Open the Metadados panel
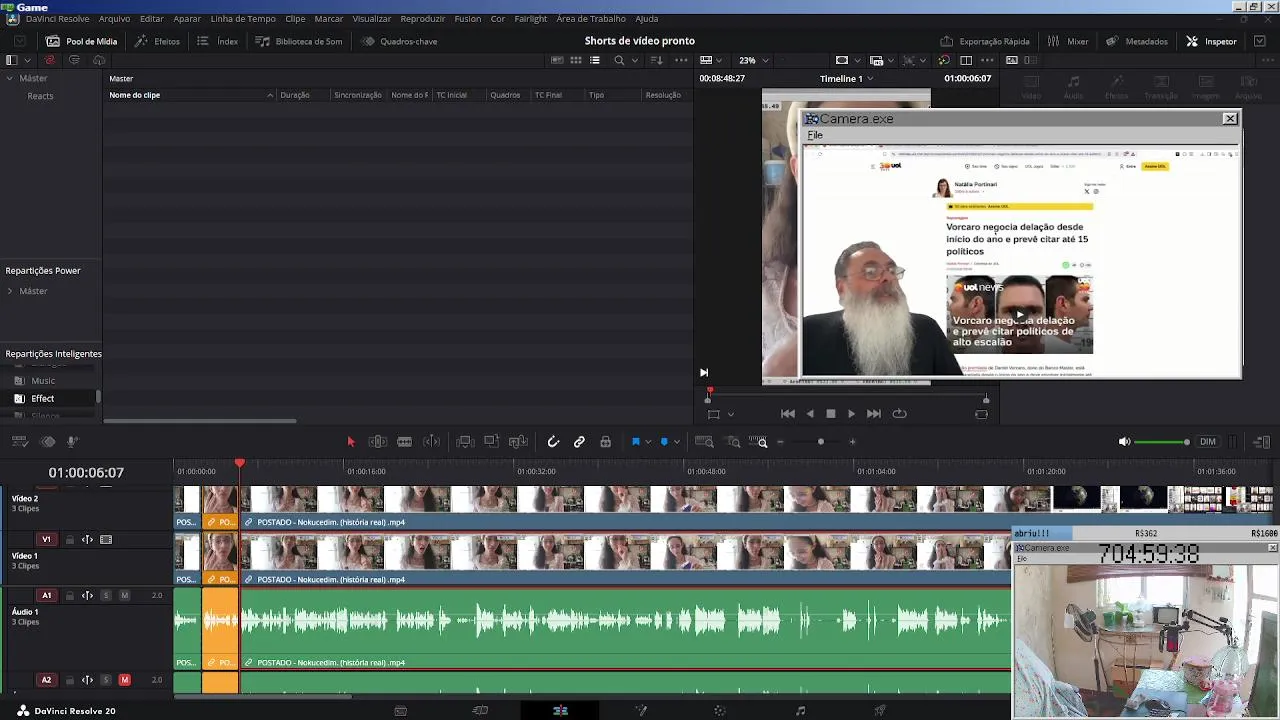Viewport: 1280px width, 720px height. (1136, 41)
